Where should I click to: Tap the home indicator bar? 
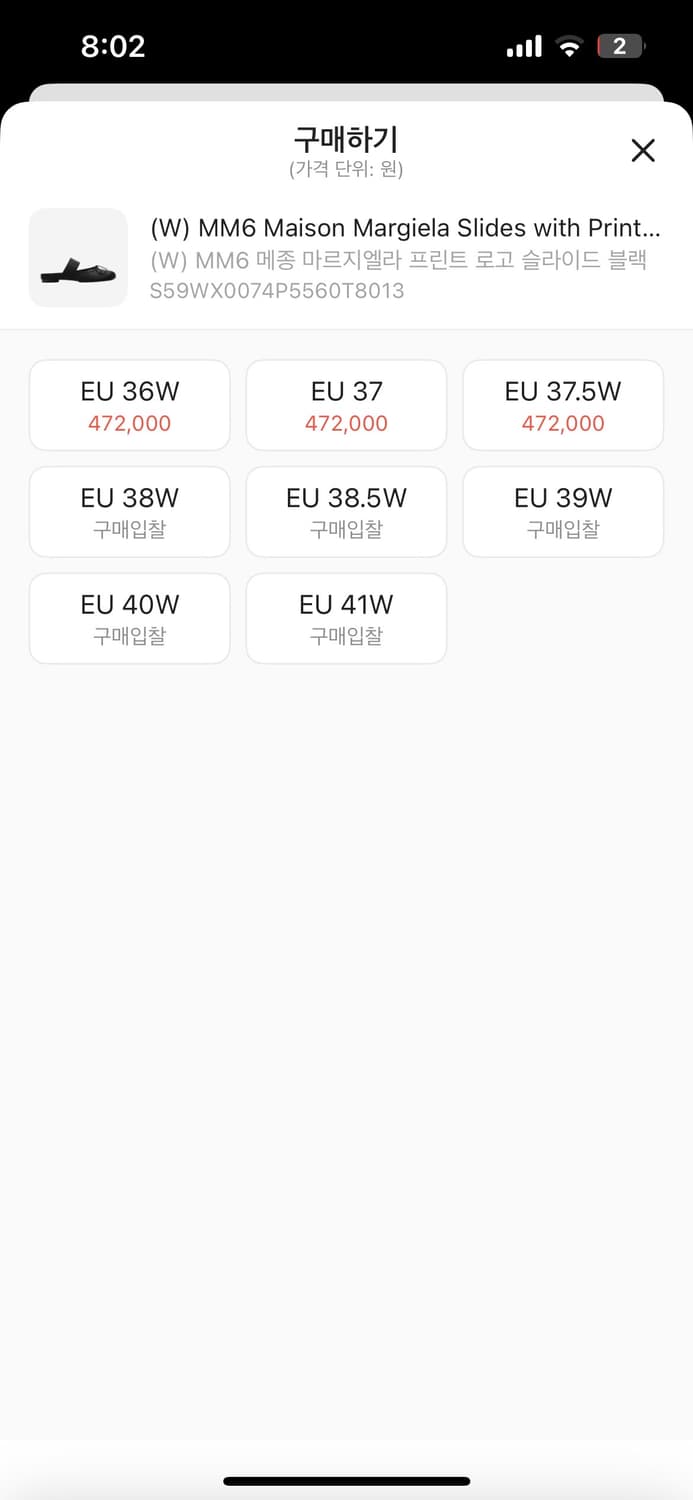coord(346,1481)
